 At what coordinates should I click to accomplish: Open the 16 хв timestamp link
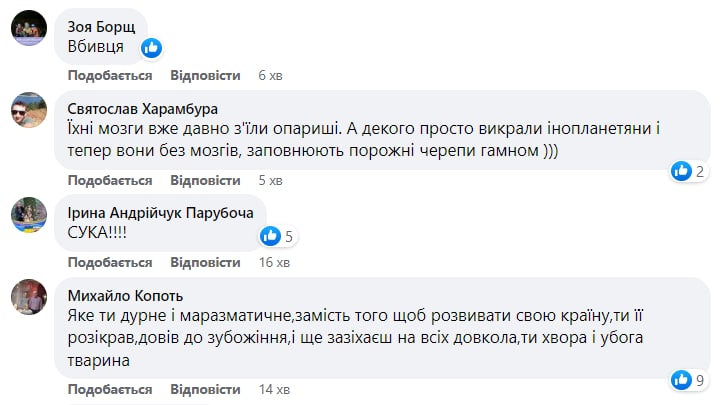(x=274, y=263)
